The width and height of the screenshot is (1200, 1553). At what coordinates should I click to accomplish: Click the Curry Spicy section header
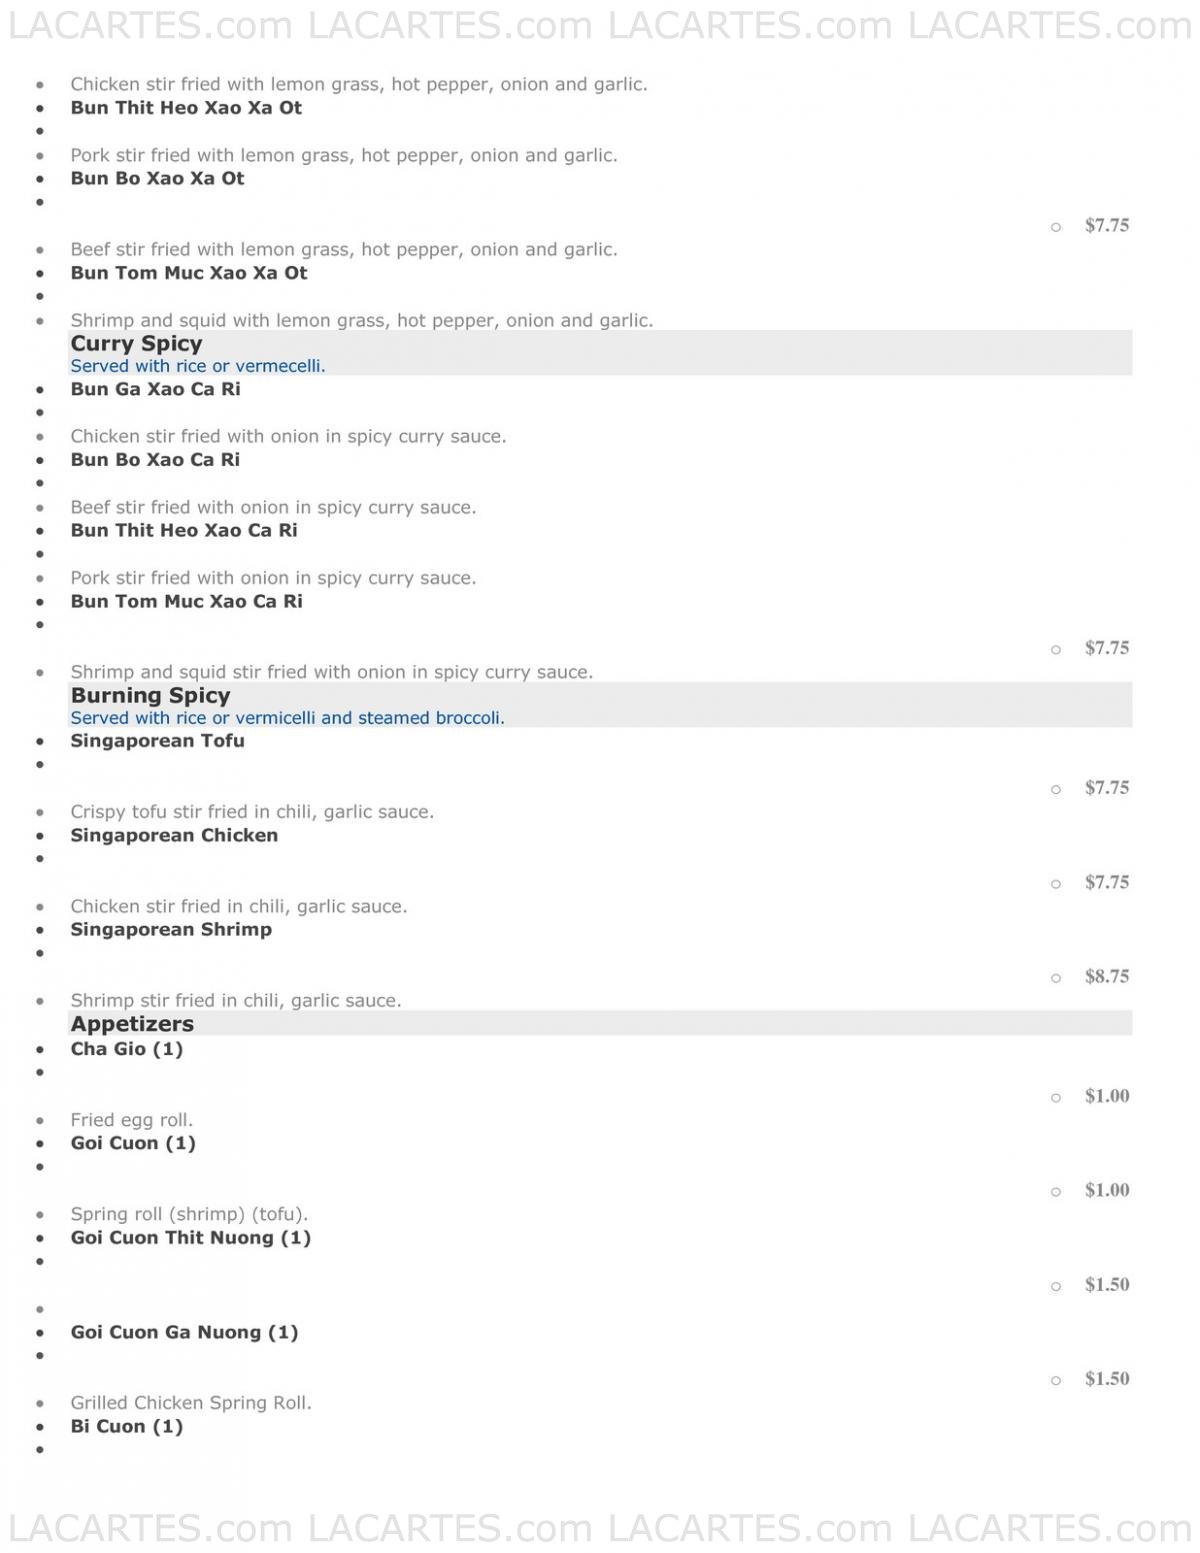(x=136, y=343)
